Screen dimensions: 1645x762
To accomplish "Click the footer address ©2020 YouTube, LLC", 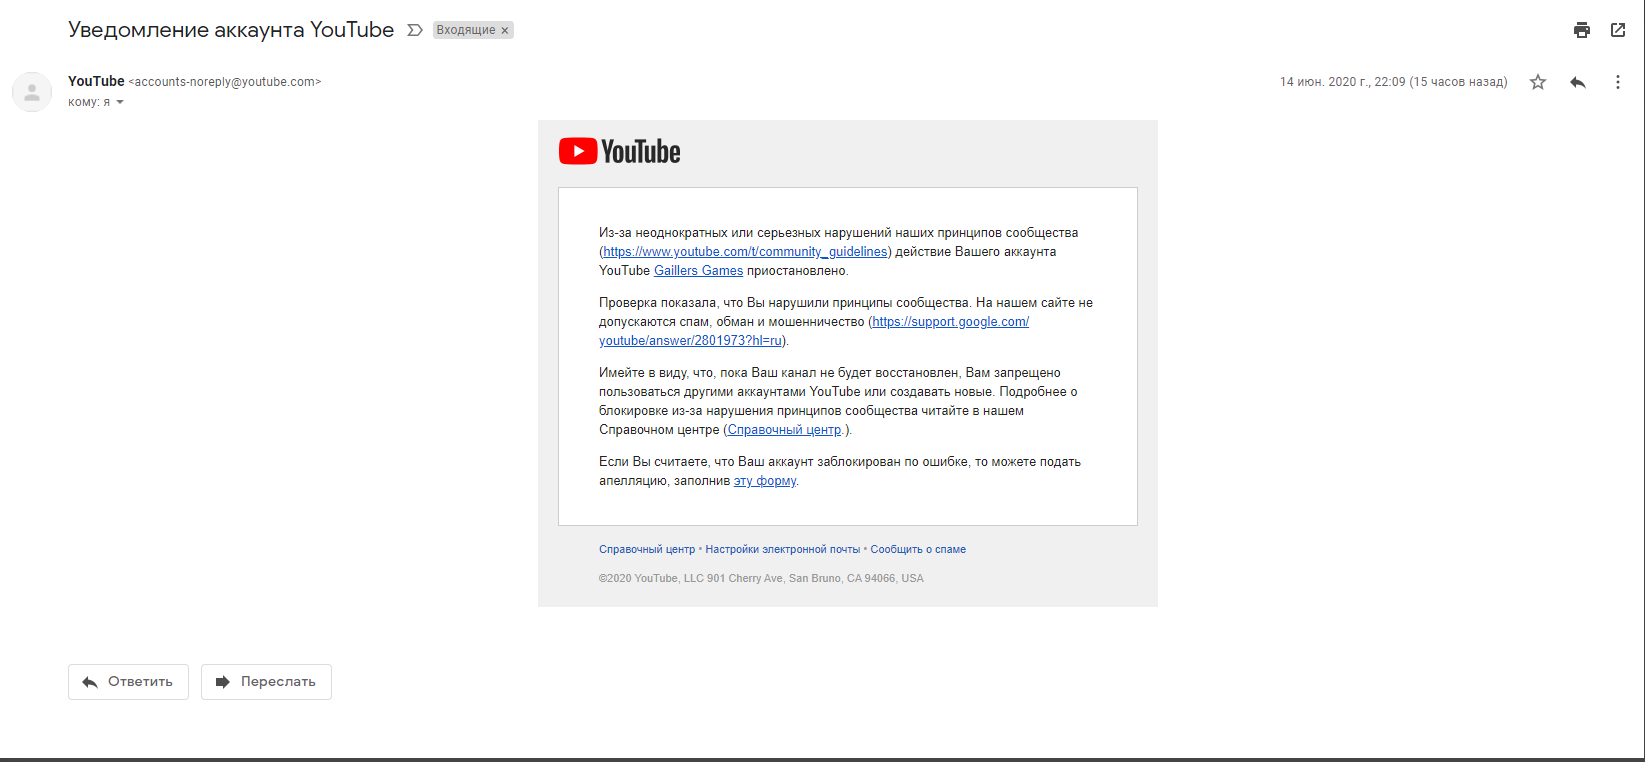I will 761,578.
